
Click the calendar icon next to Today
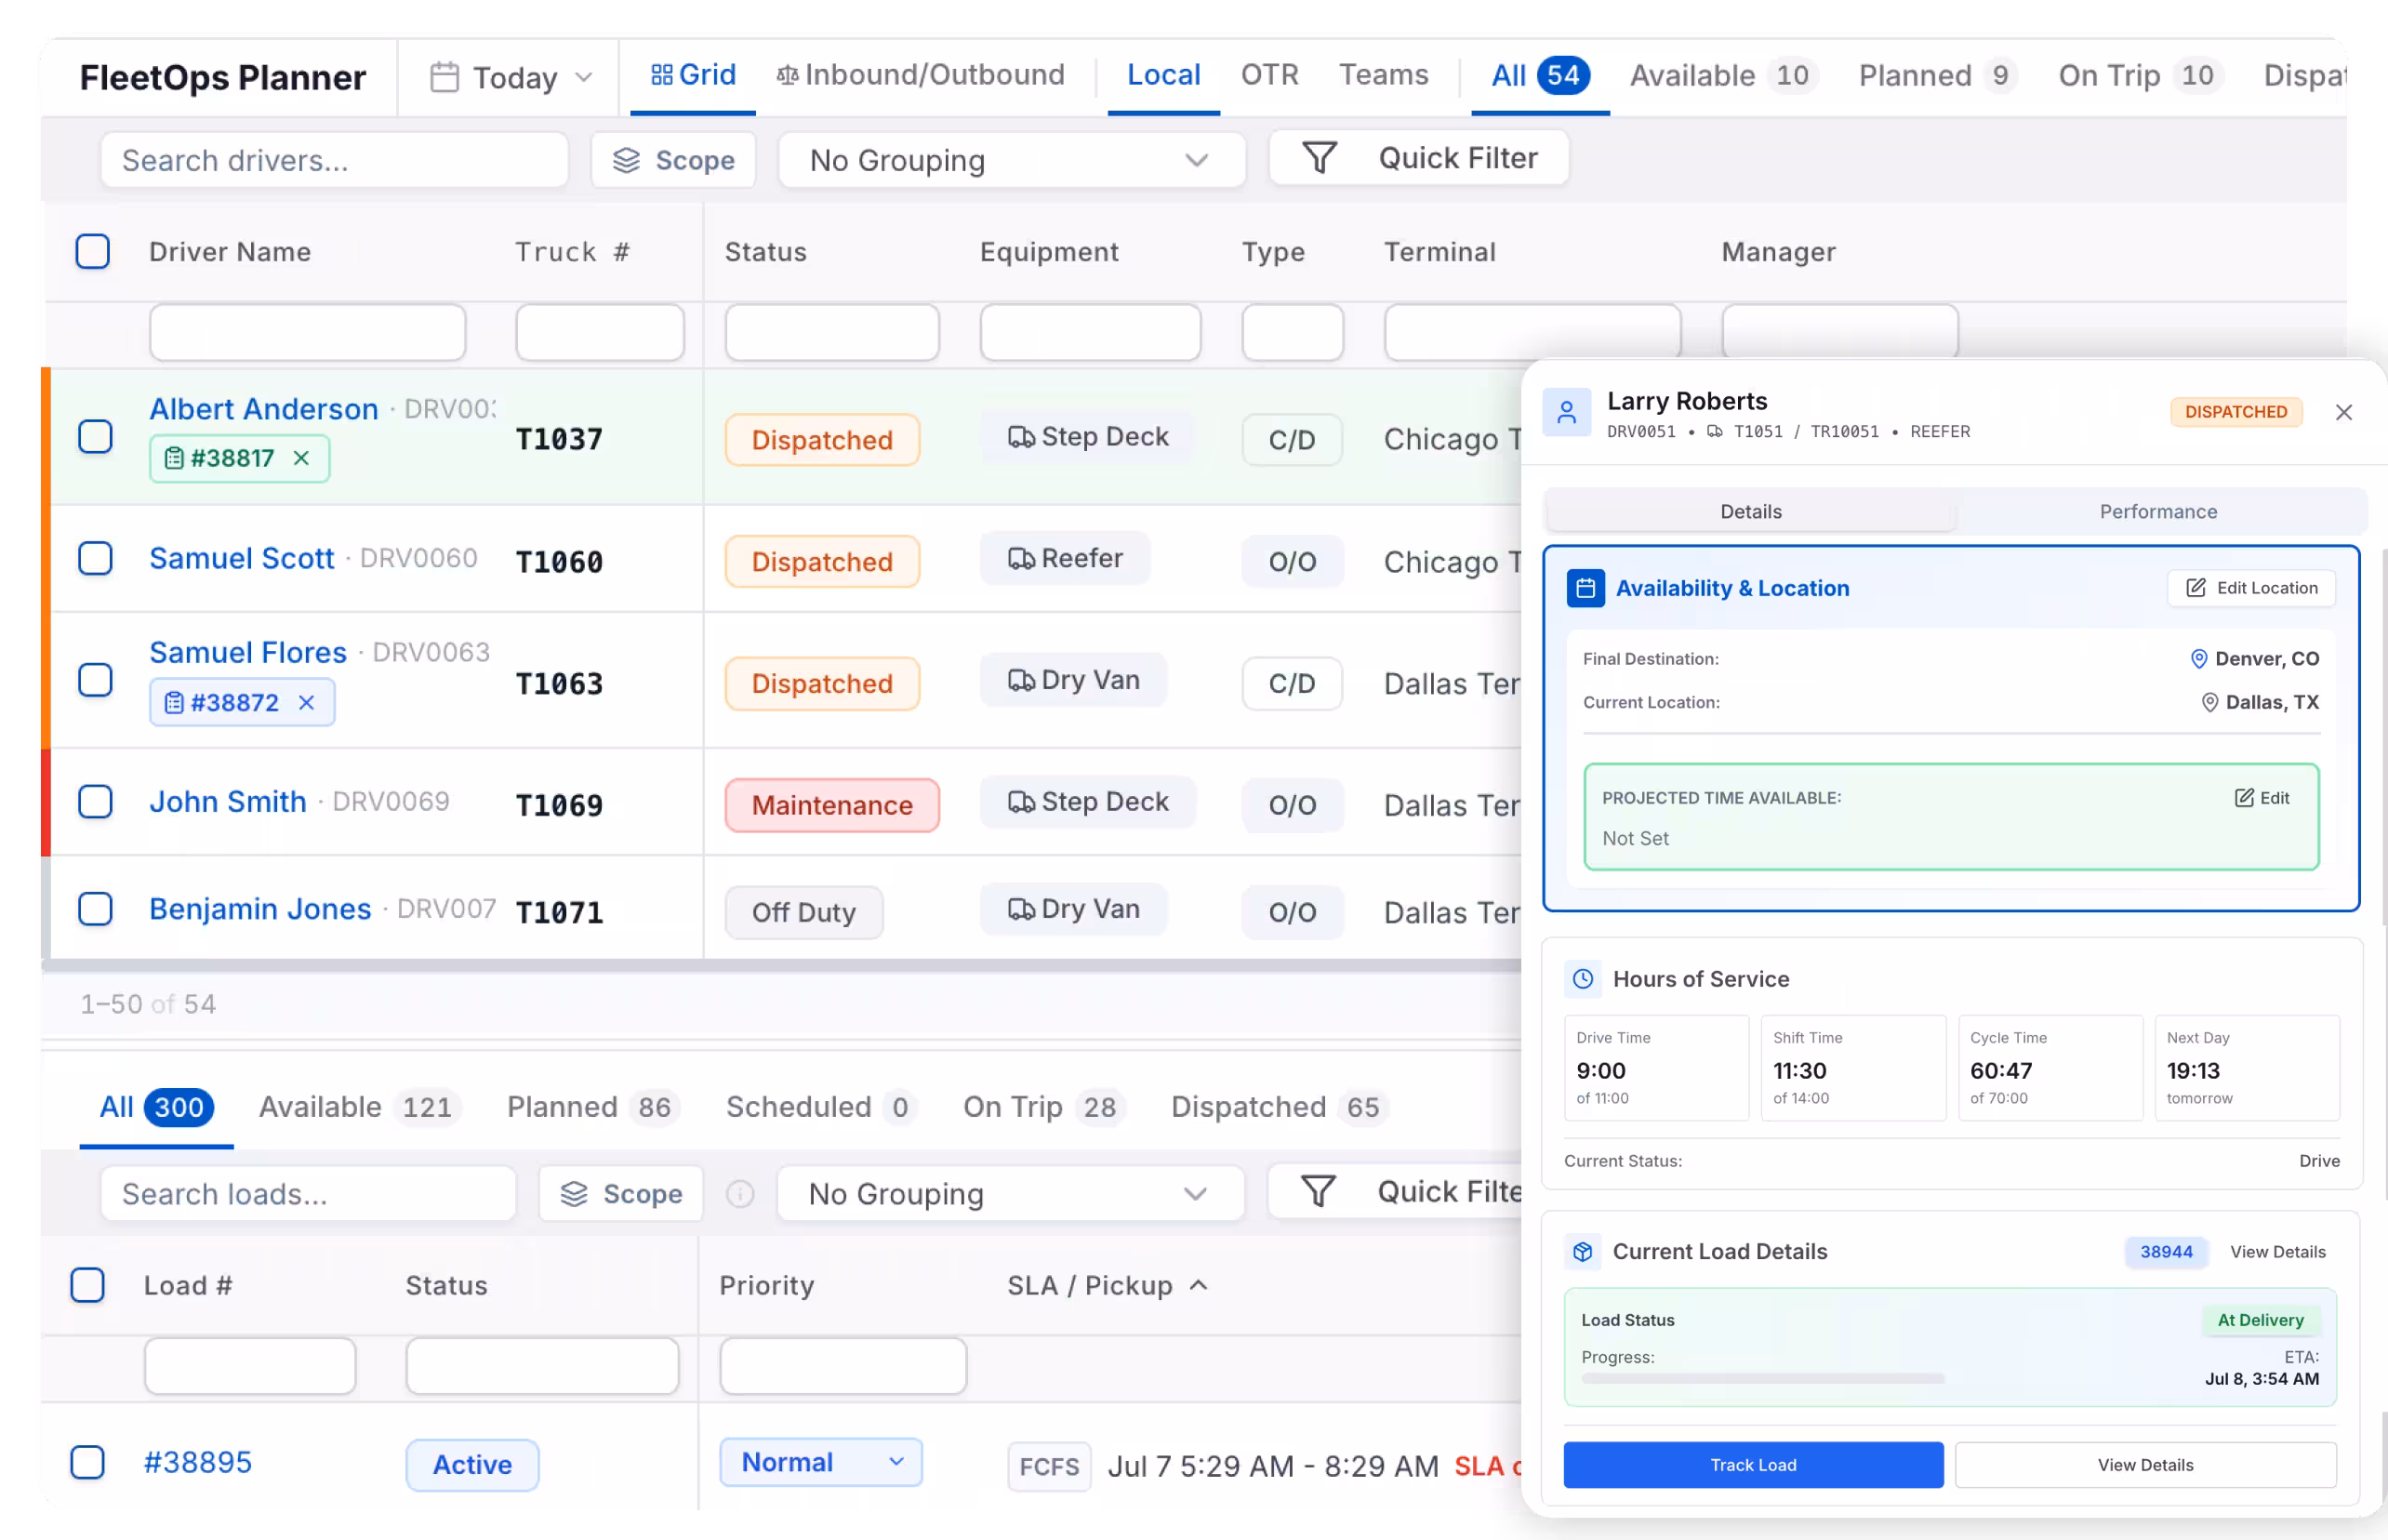pos(444,77)
